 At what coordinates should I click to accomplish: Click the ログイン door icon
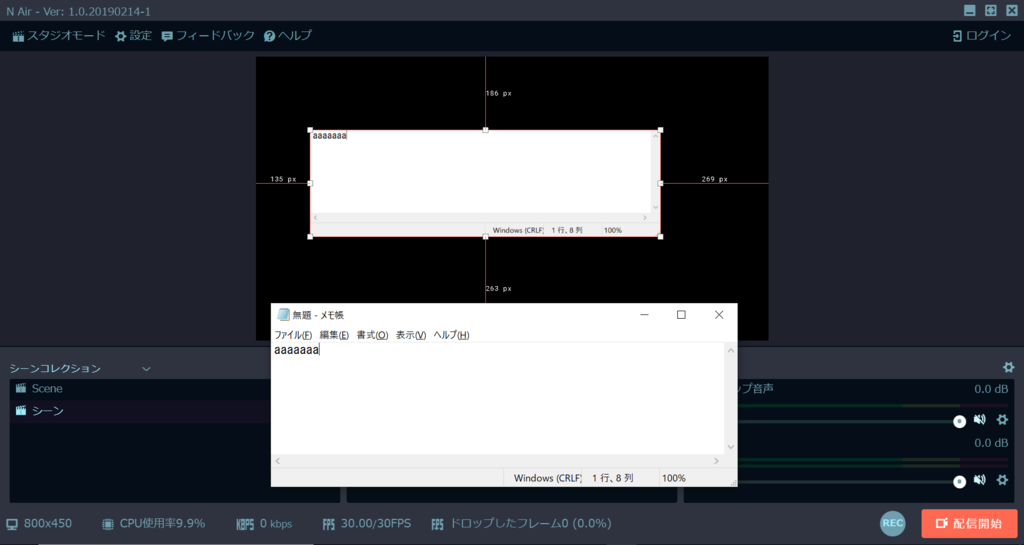point(957,36)
